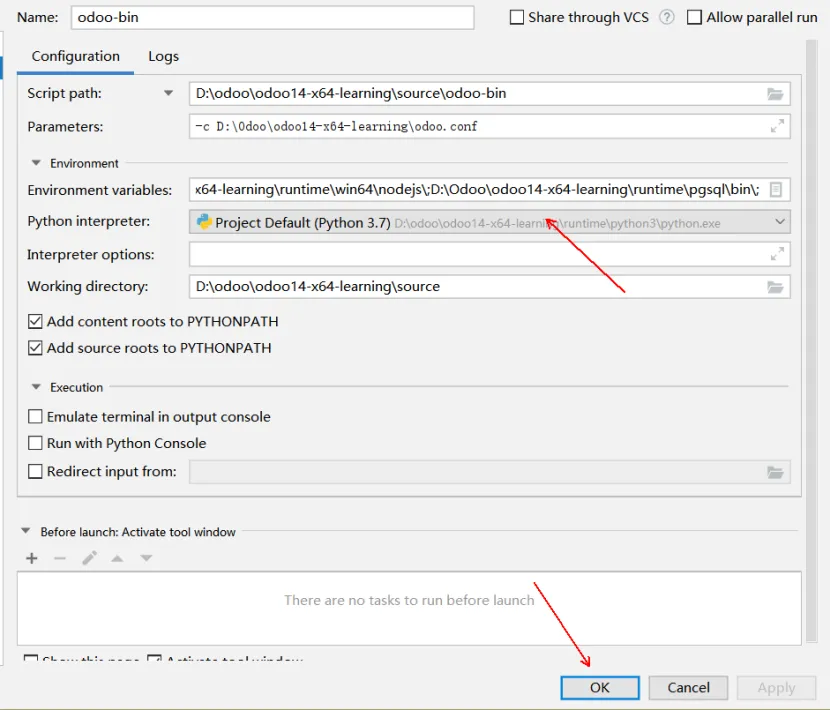The height and width of the screenshot is (710, 830).
Task: Browse for redirect input file icon
Action: pyautogui.click(x=775, y=472)
